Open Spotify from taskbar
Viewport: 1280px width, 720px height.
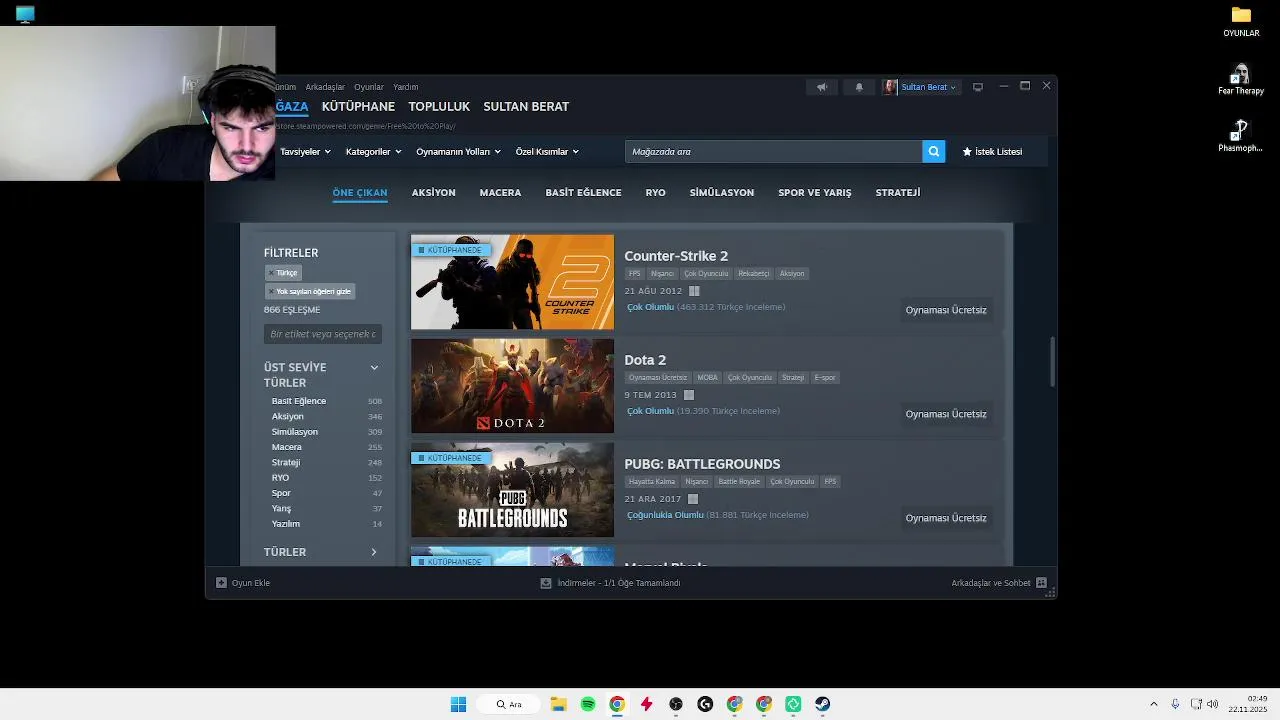[588, 704]
